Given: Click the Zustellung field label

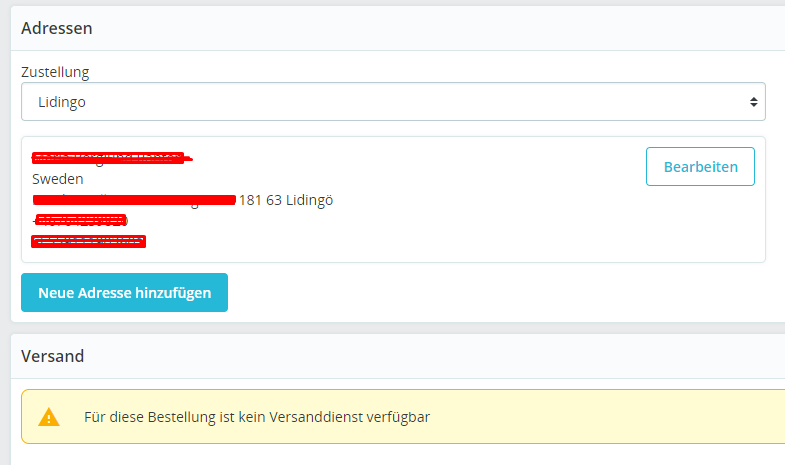Looking at the screenshot, I should coord(55,72).
